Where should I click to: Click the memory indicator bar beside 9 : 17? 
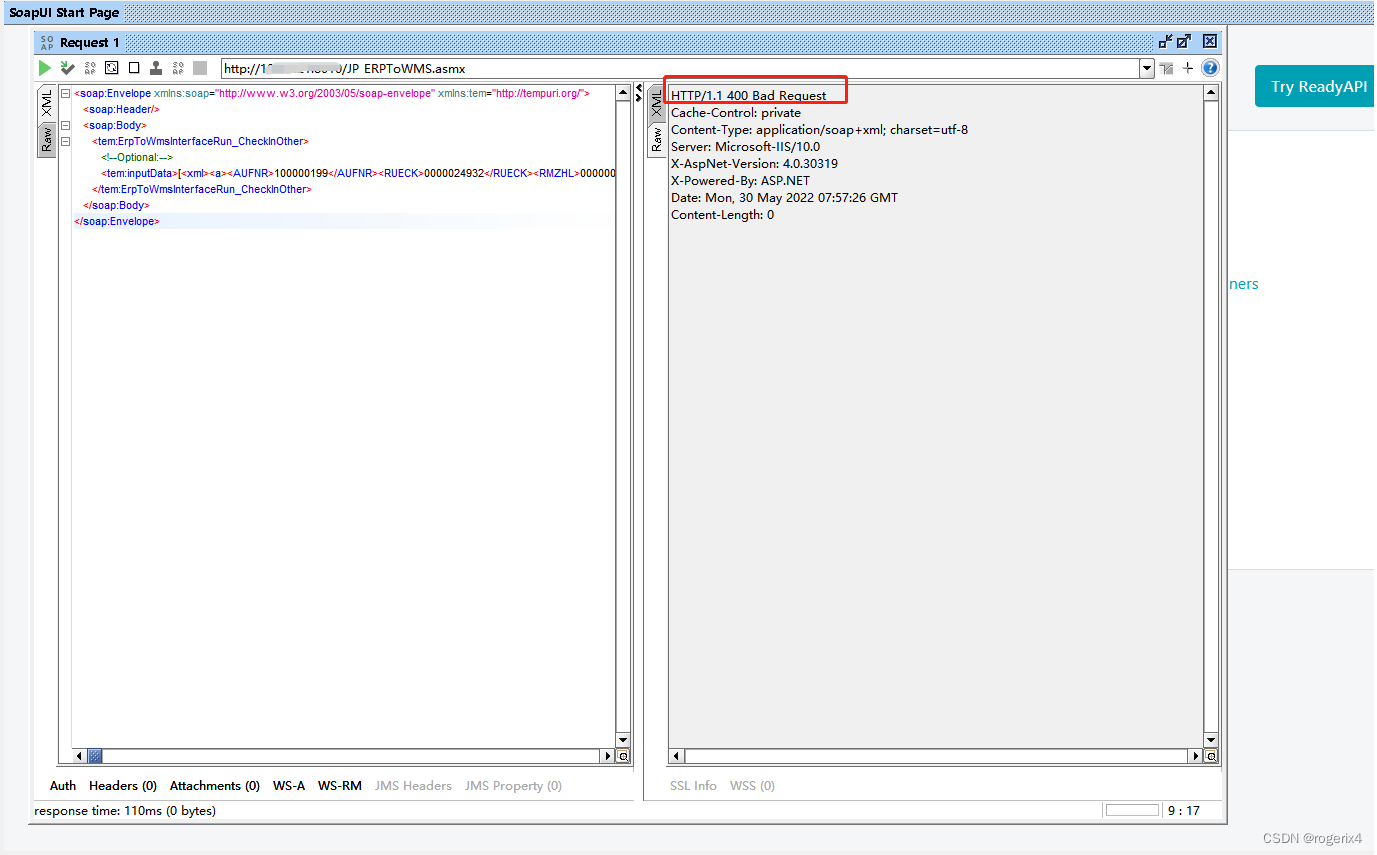(x=1133, y=810)
